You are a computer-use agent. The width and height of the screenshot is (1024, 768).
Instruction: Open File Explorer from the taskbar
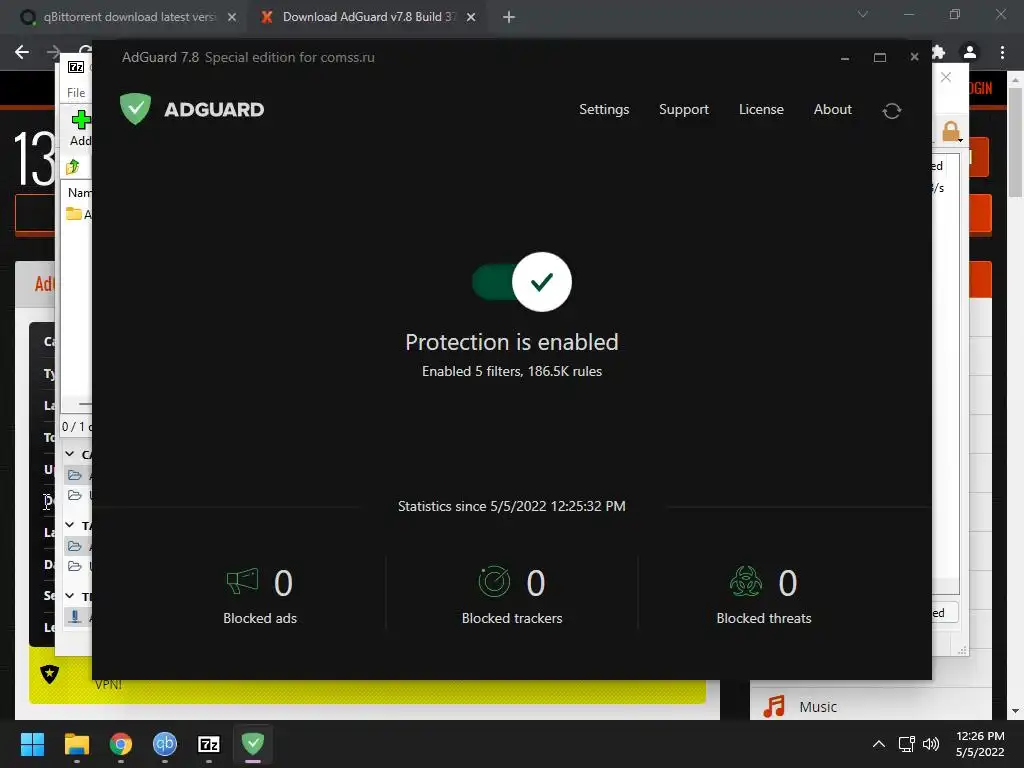click(76, 744)
